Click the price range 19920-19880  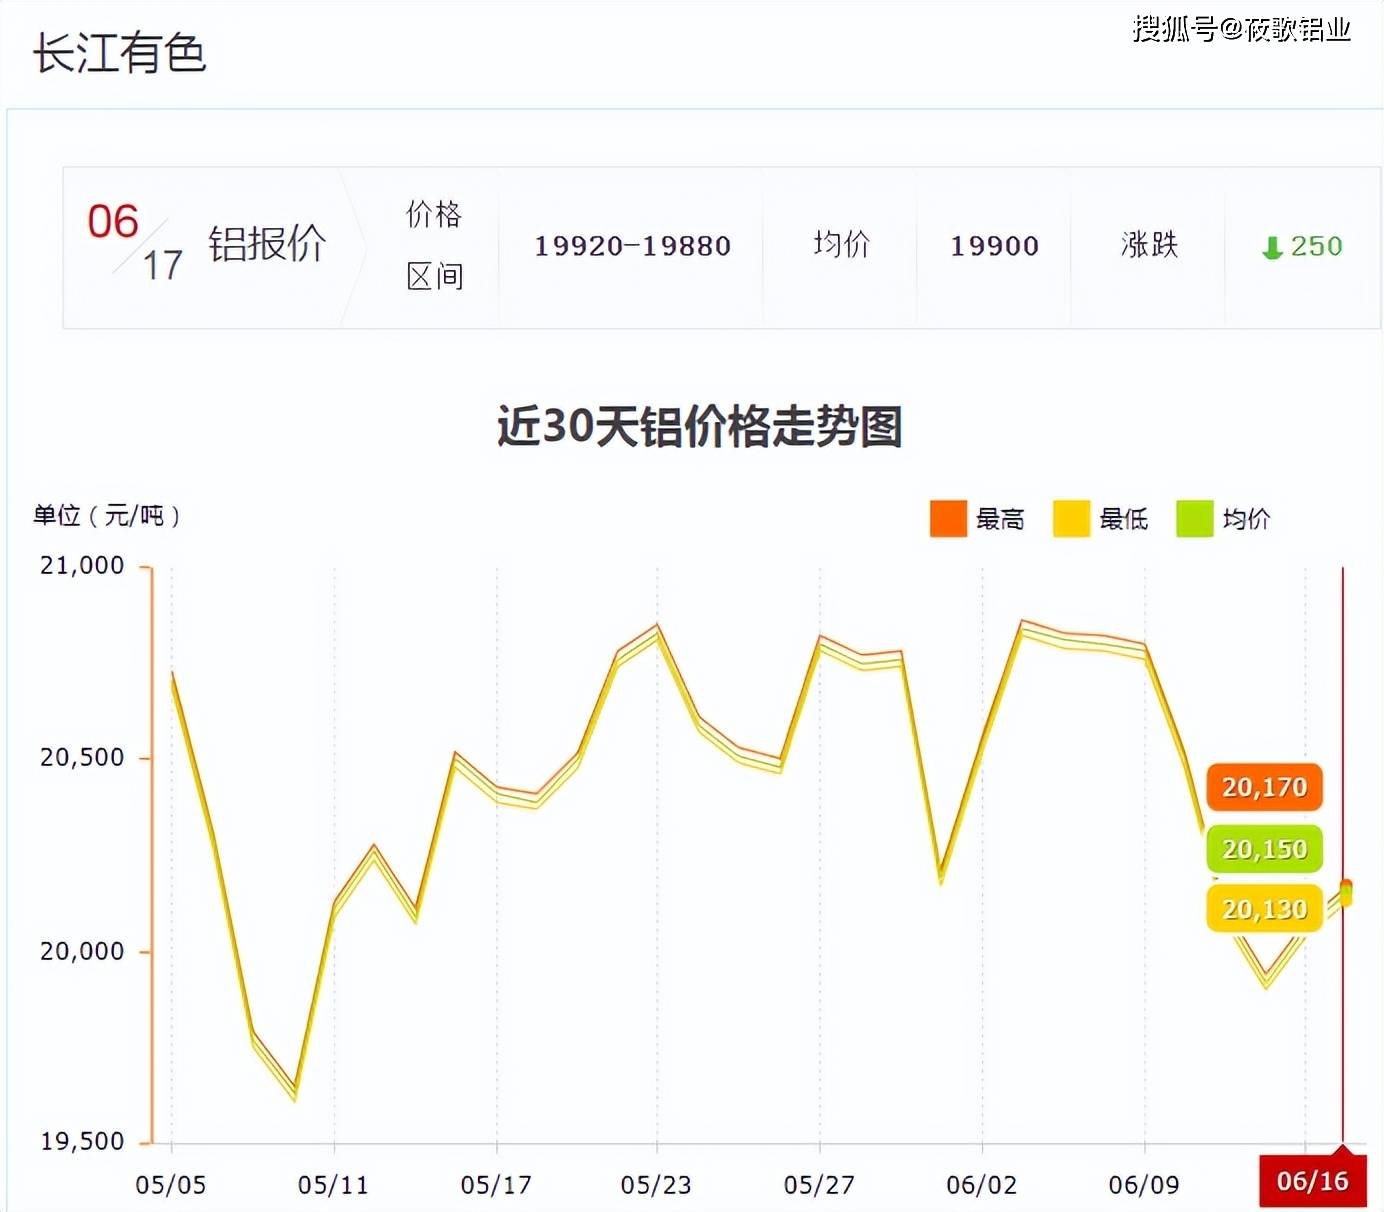coord(633,246)
